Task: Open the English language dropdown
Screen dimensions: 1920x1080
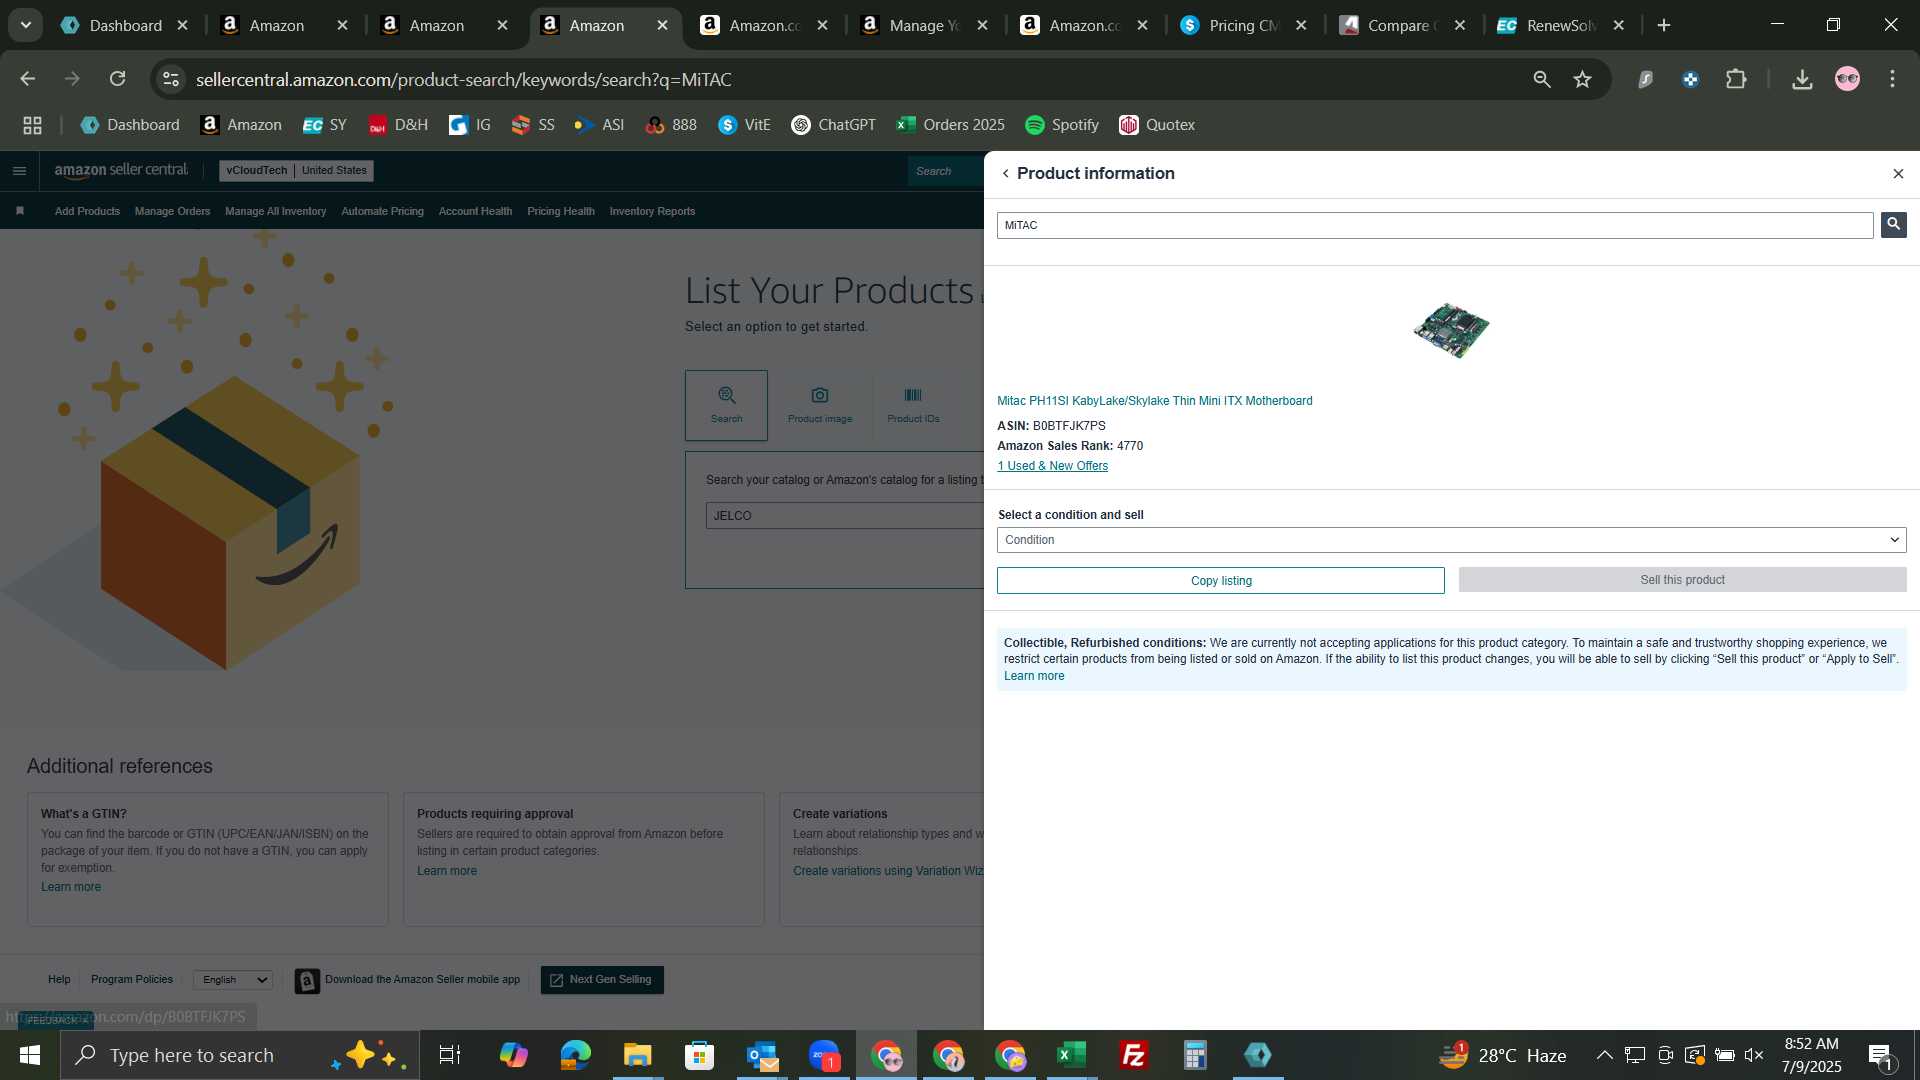Action: [233, 980]
